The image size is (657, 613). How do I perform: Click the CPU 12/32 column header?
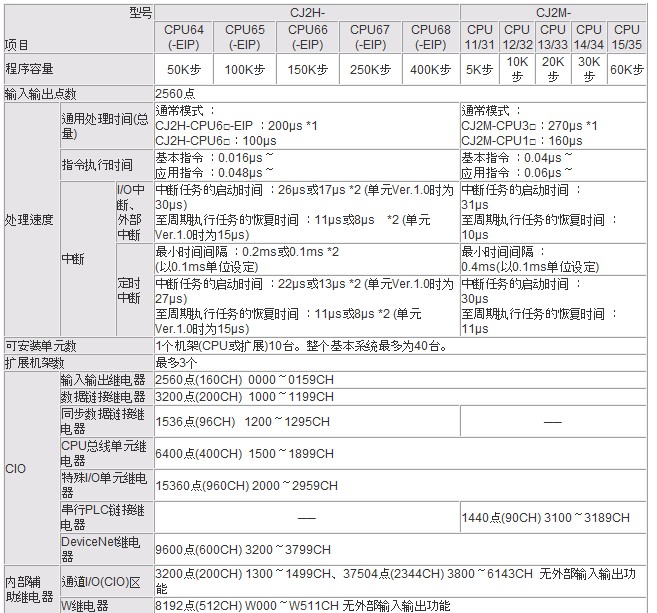pyautogui.click(x=517, y=37)
